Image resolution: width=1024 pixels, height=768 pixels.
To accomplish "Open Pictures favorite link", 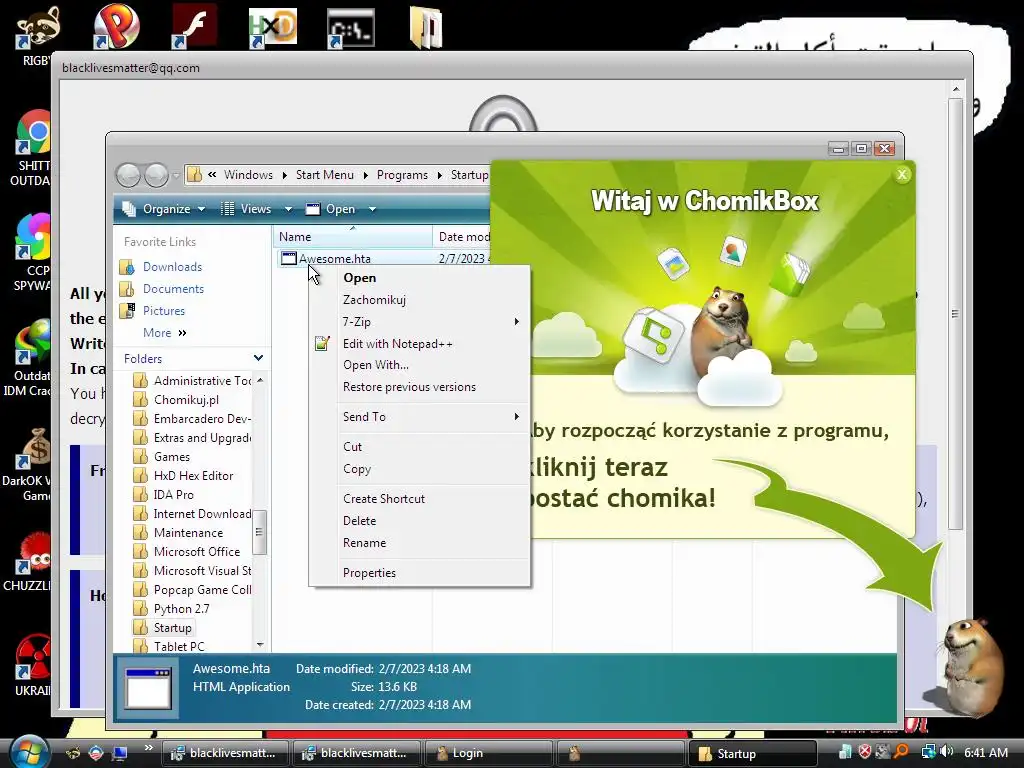I will point(164,311).
